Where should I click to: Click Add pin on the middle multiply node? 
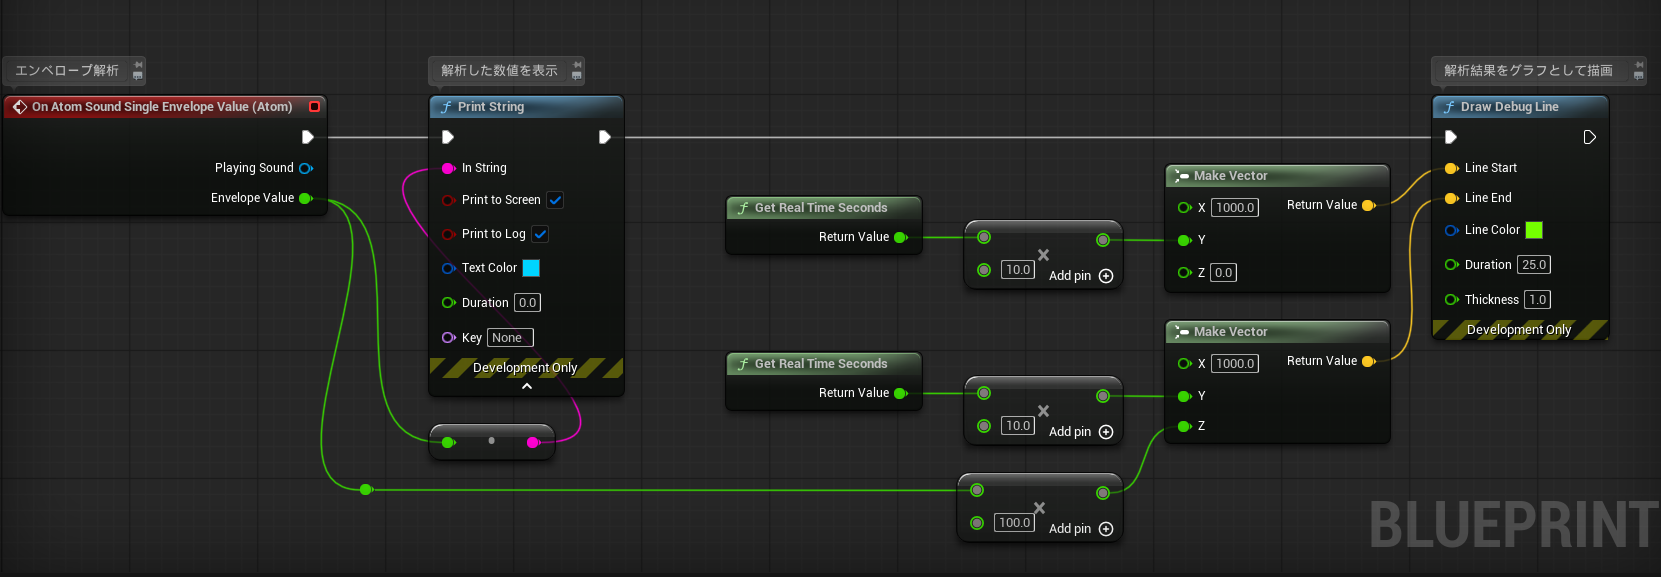pyautogui.click(x=1081, y=432)
